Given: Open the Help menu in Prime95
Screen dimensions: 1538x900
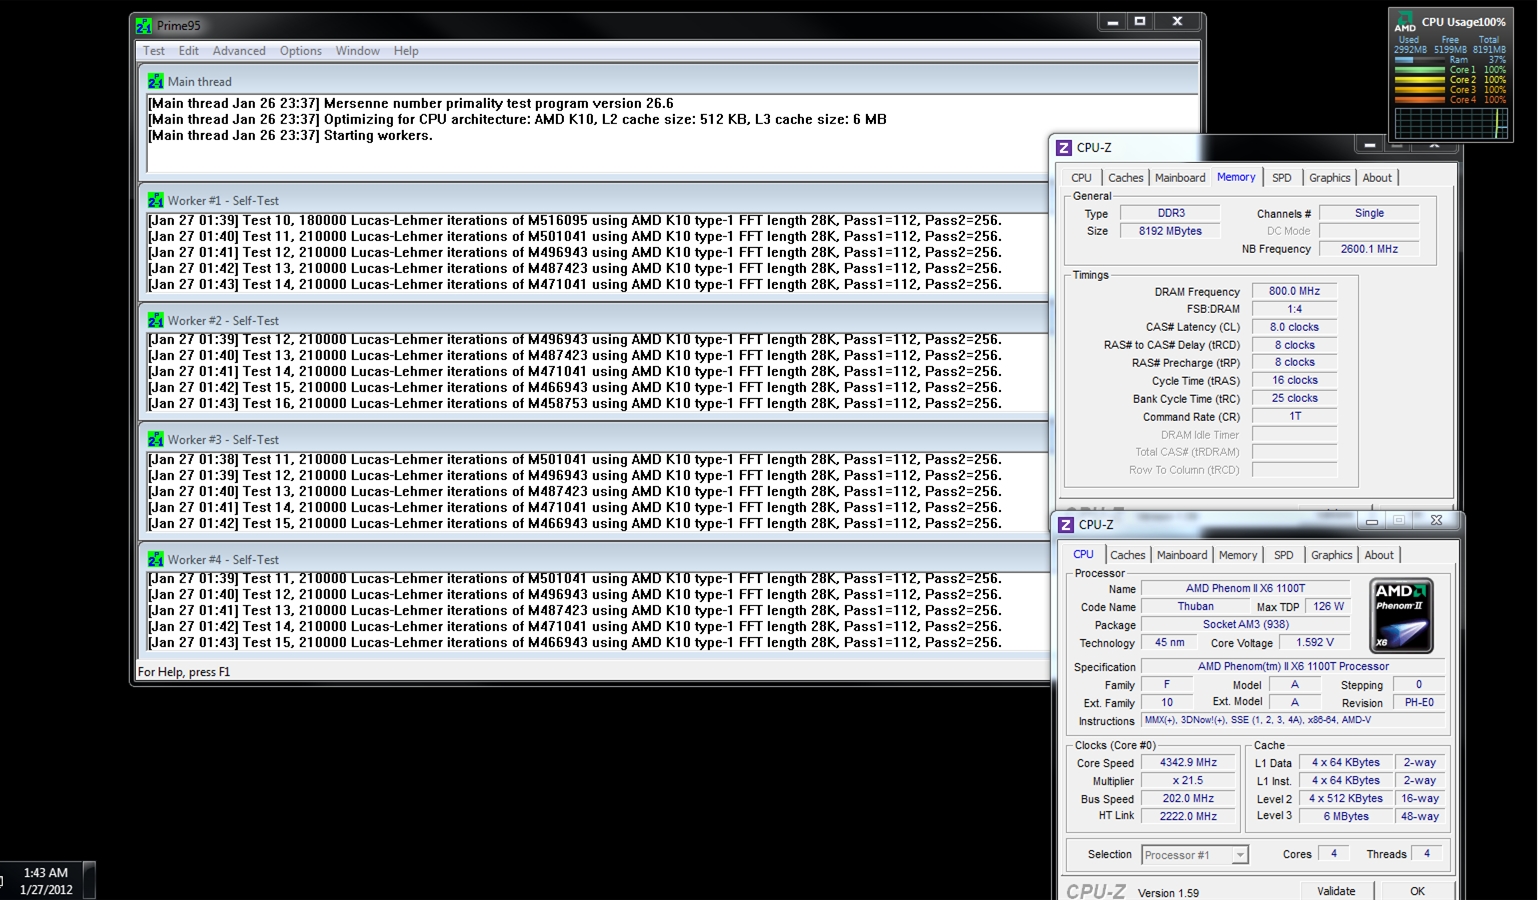Looking at the screenshot, I should pos(406,51).
